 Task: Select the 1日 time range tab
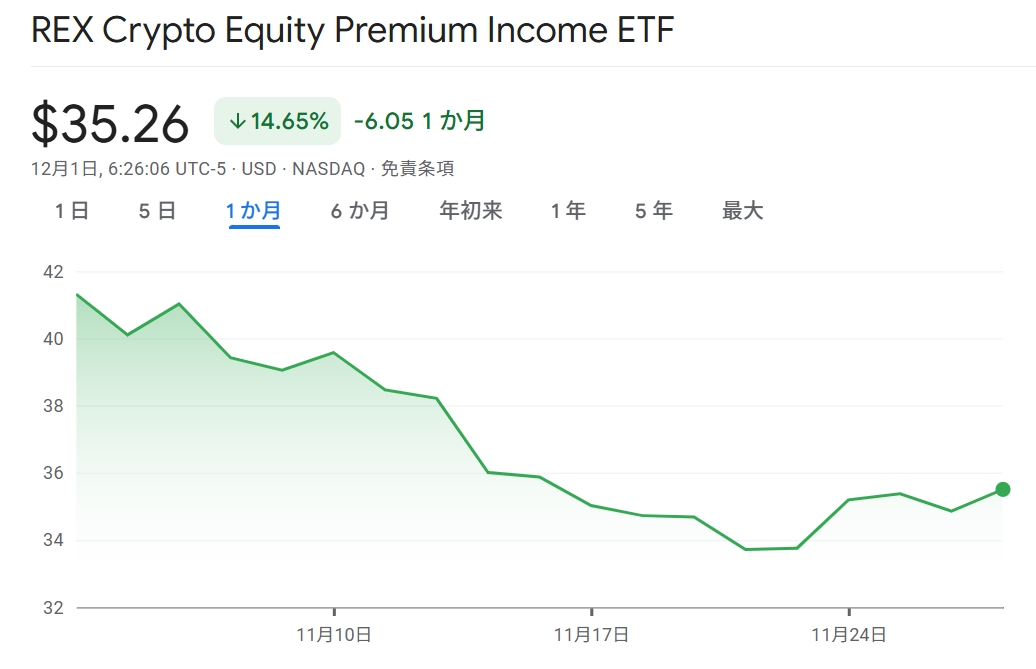pos(72,211)
